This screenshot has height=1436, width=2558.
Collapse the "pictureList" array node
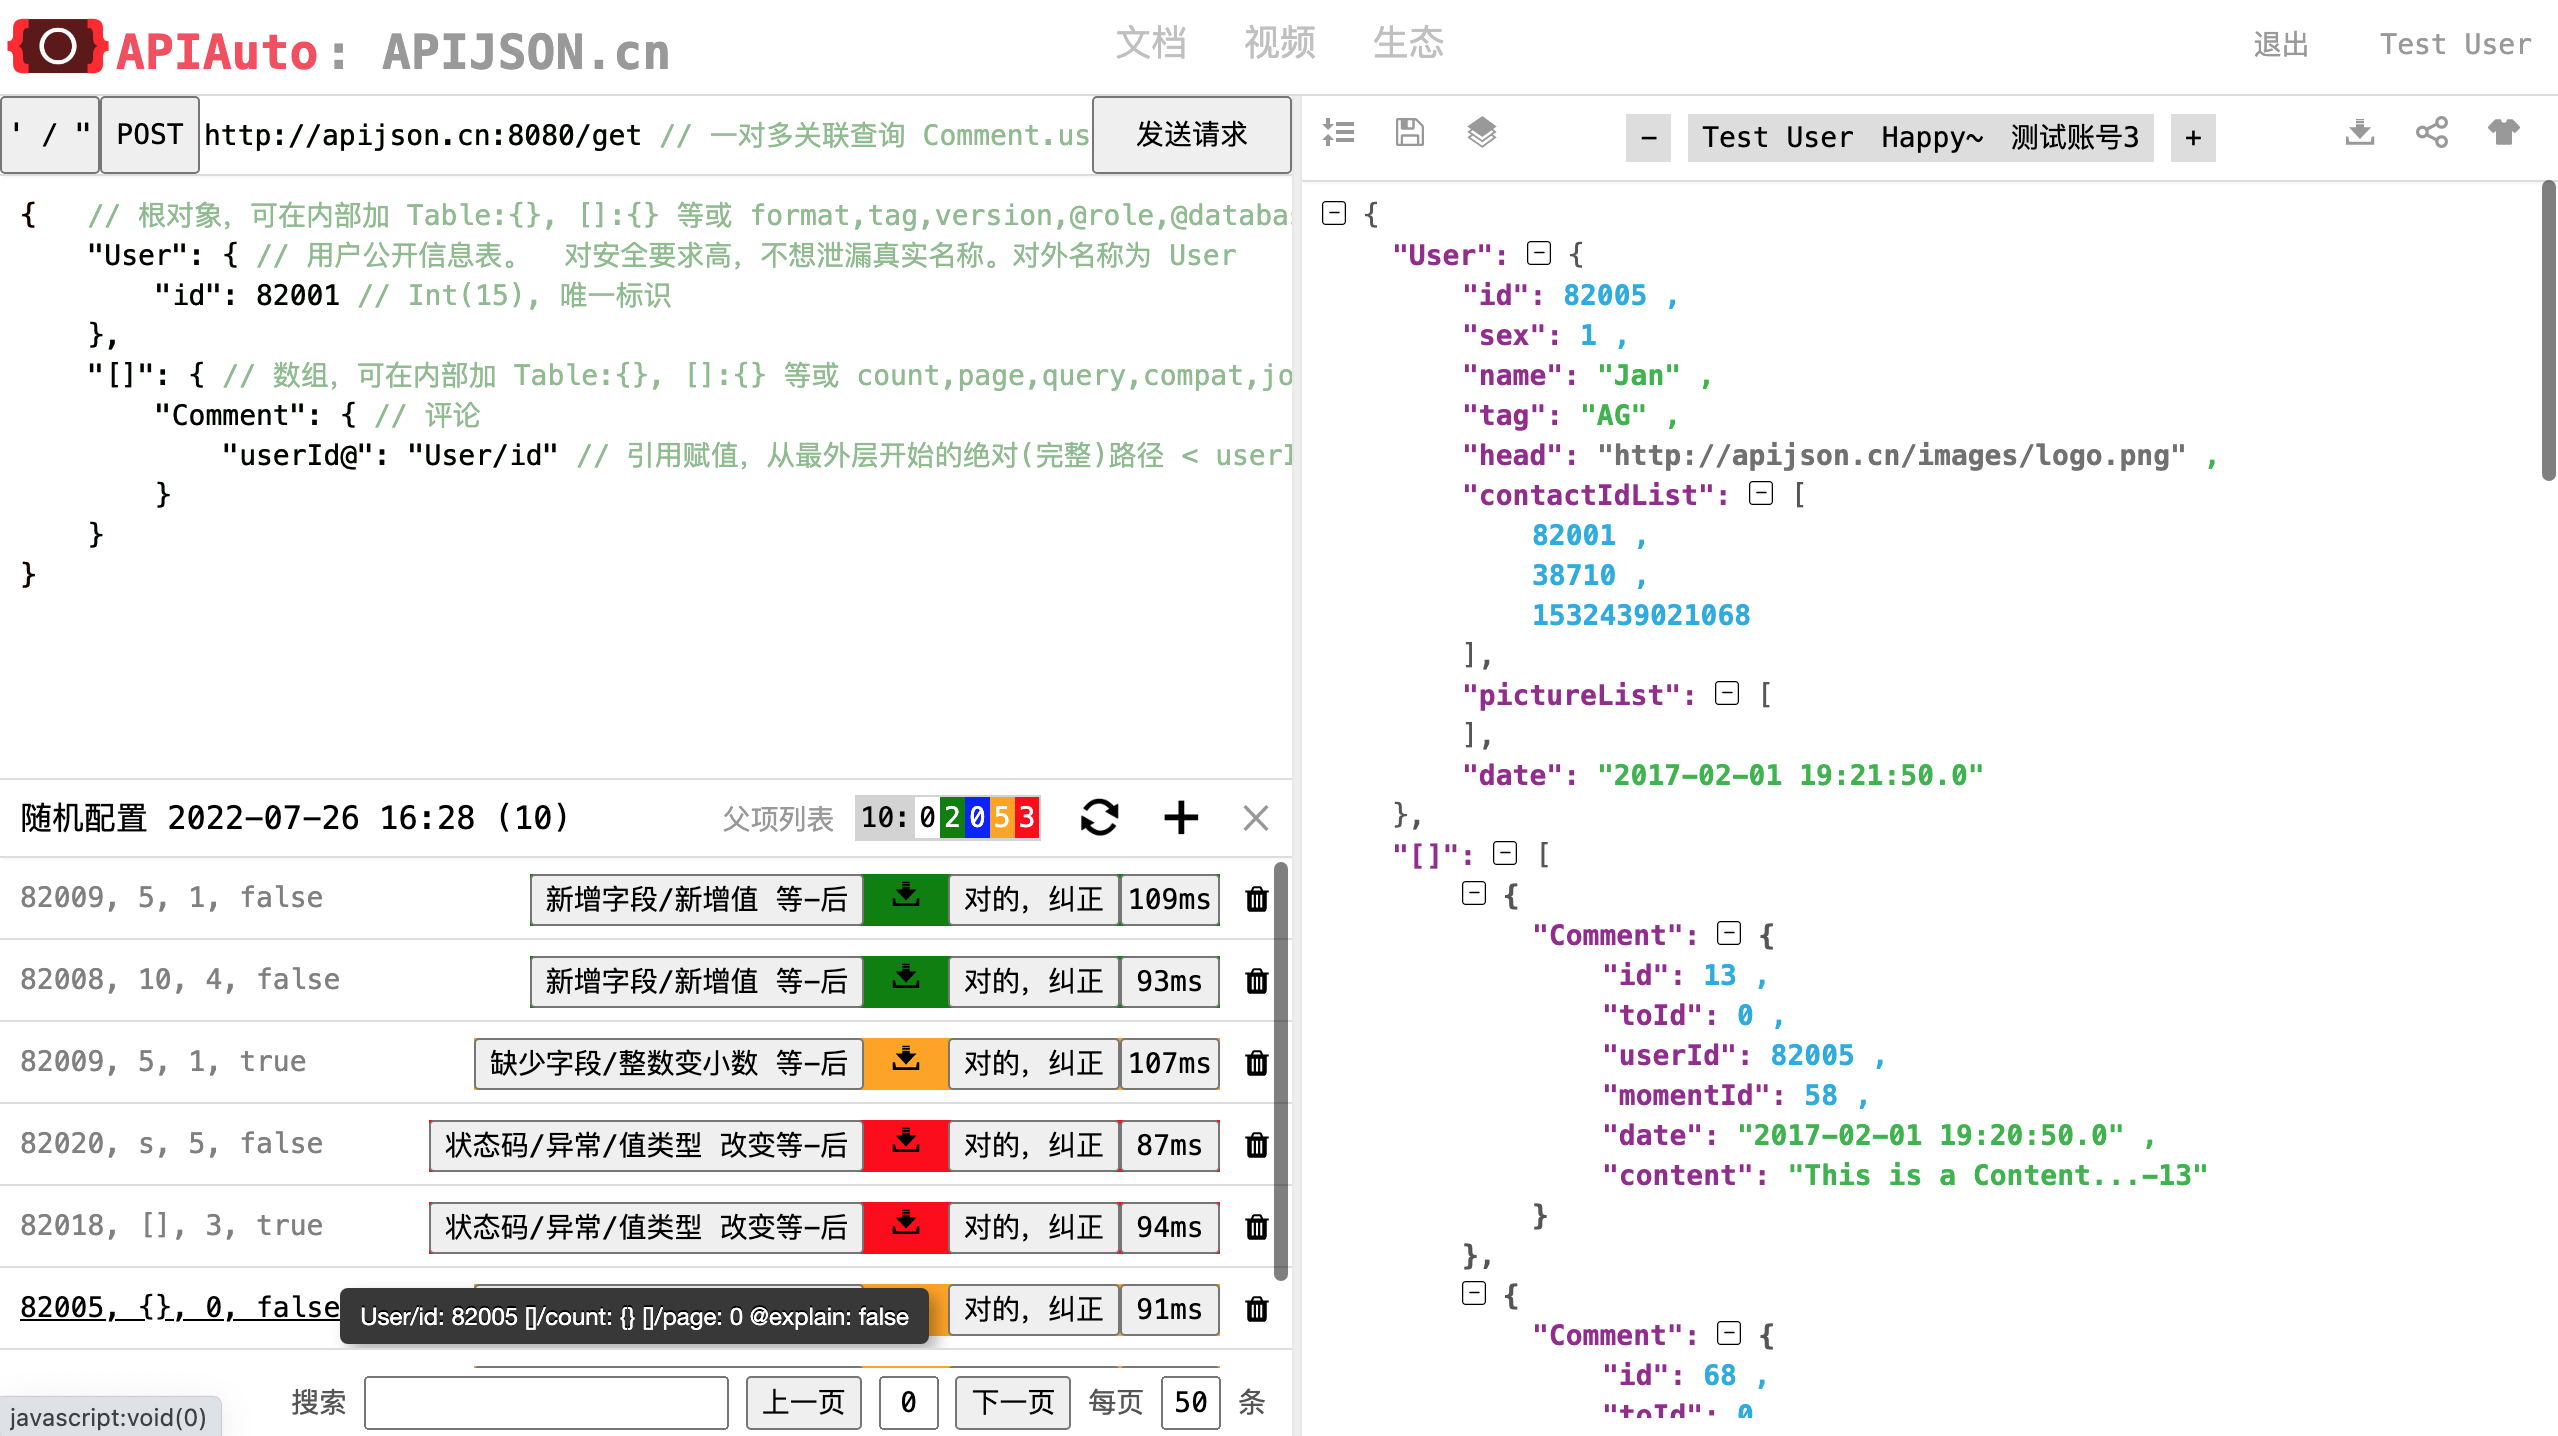[x=1726, y=694]
